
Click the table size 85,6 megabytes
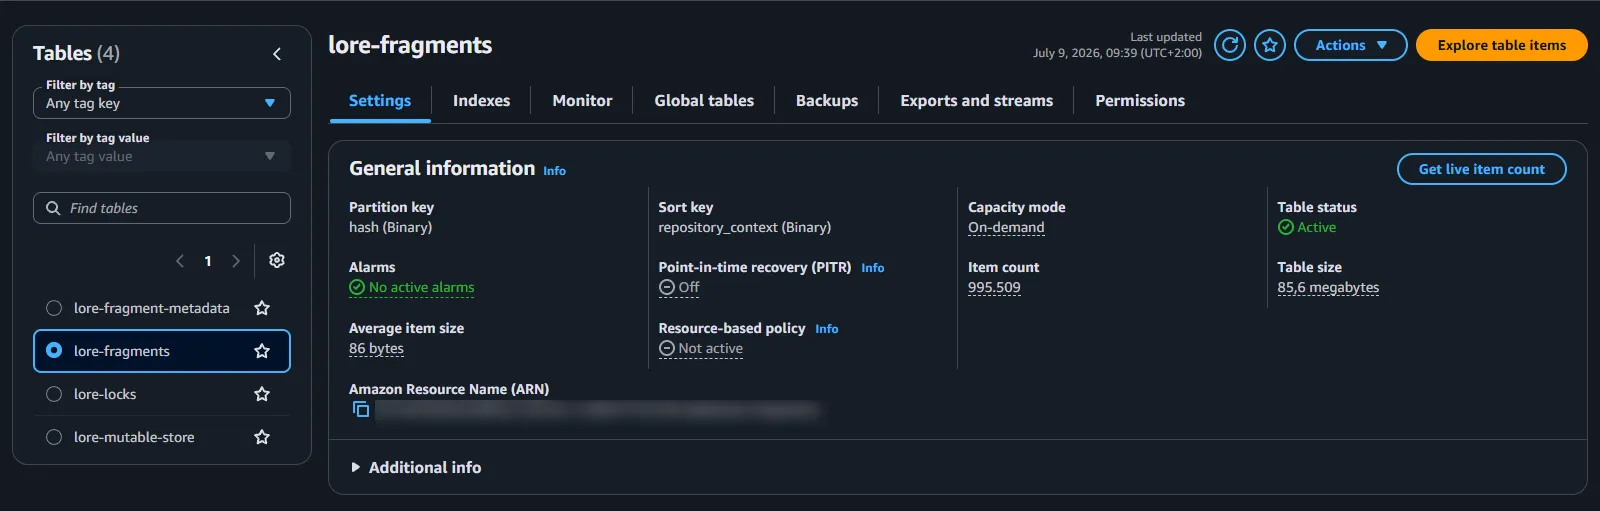[1328, 287]
